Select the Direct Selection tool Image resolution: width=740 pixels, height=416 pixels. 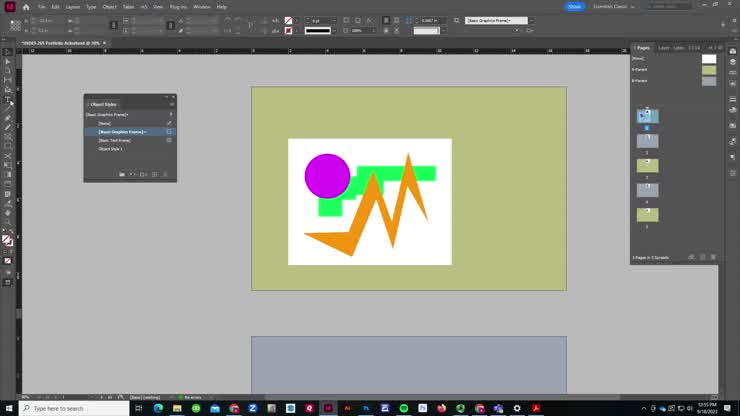pyautogui.click(x=8, y=61)
